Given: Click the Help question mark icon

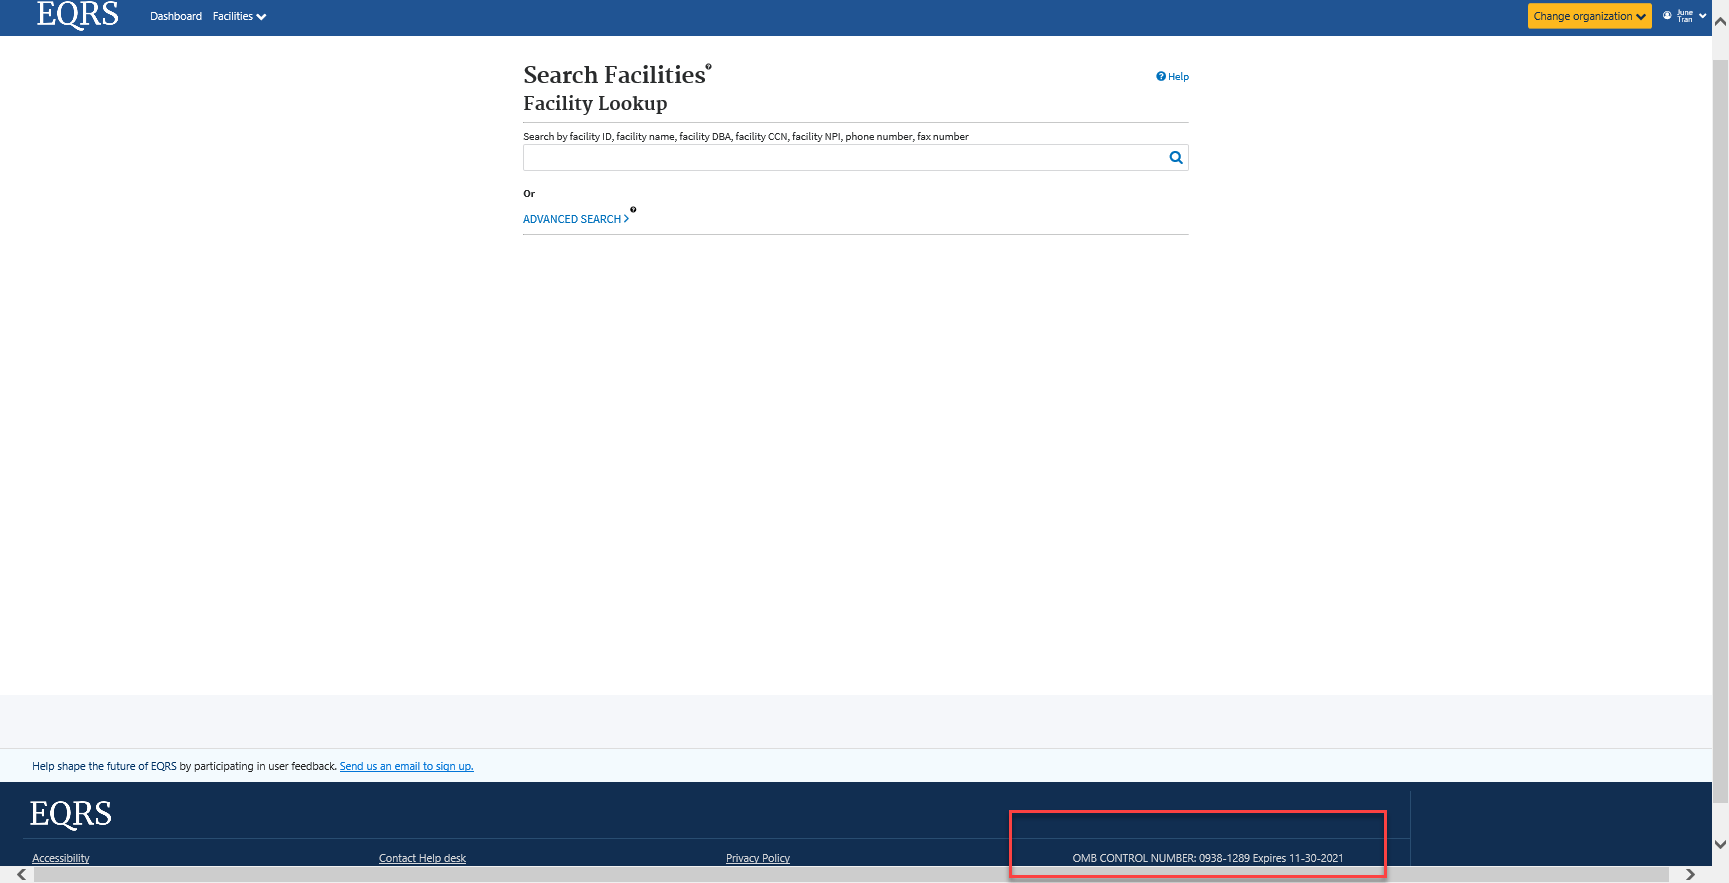Looking at the screenshot, I should pyautogui.click(x=1161, y=76).
